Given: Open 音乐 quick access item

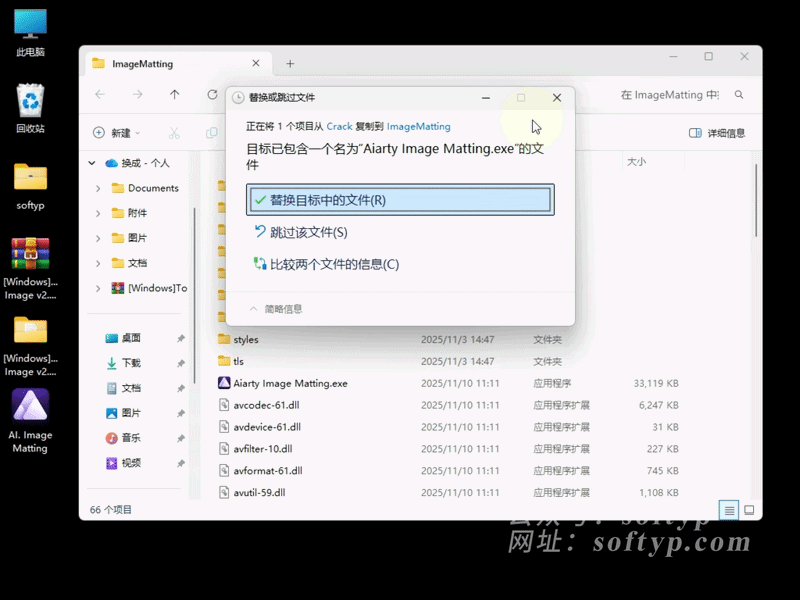Looking at the screenshot, I should [x=122, y=438].
